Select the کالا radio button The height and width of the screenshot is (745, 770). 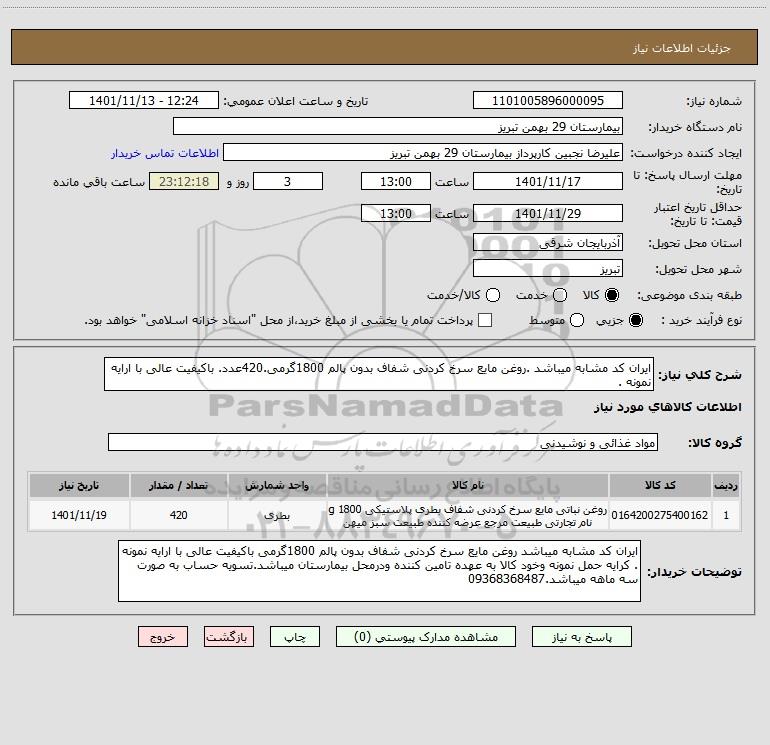point(612,295)
